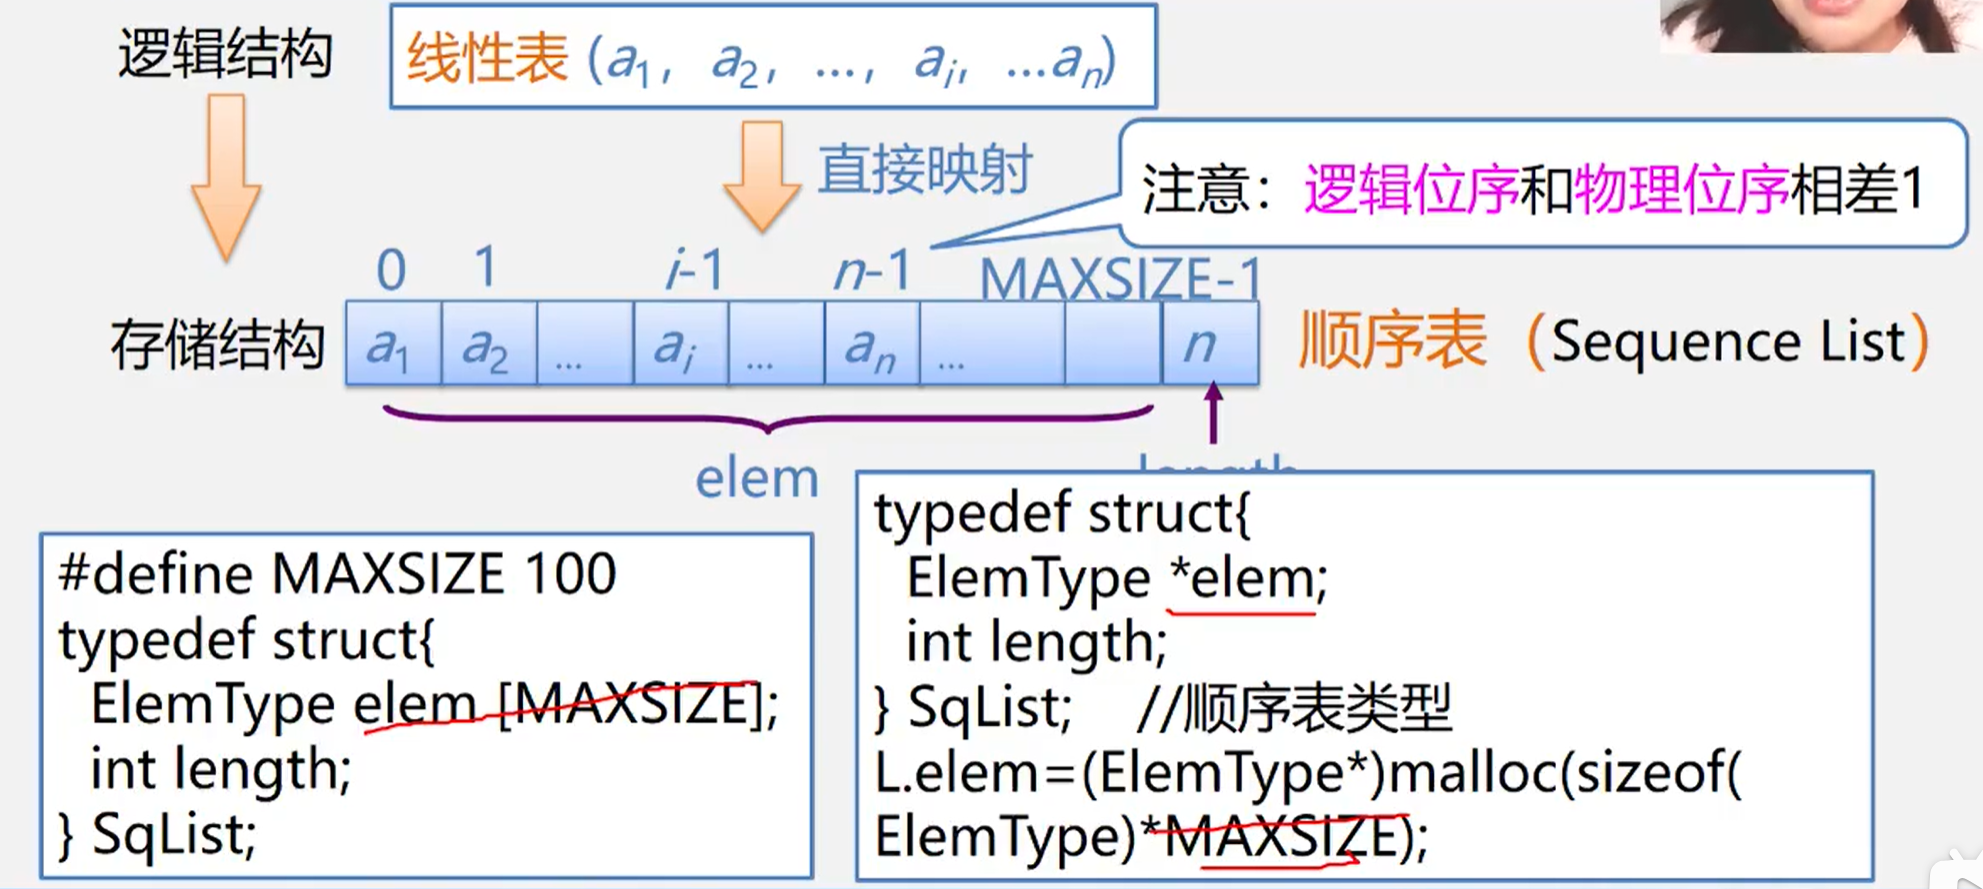Click the ai array cell
The height and width of the screenshot is (889, 1983).
pos(680,343)
